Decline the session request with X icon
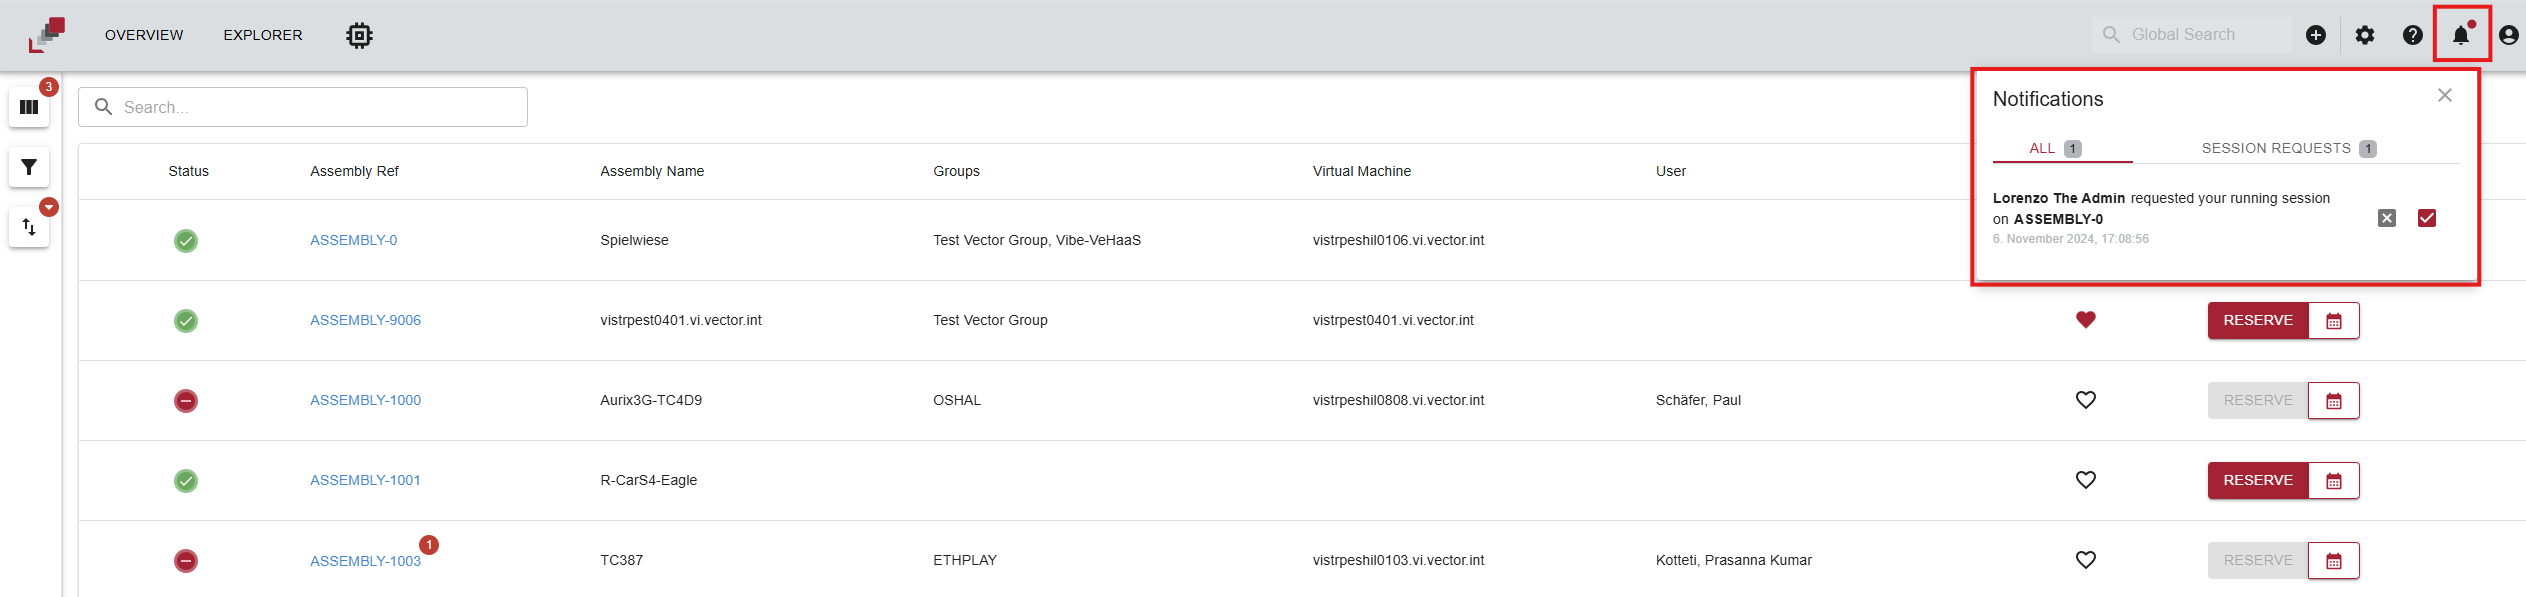 click(x=2387, y=218)
